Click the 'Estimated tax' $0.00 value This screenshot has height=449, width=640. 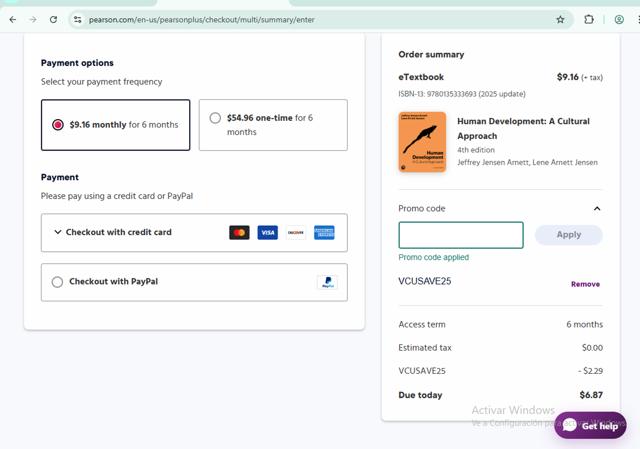pyautogui.click(x=592, y=348)
